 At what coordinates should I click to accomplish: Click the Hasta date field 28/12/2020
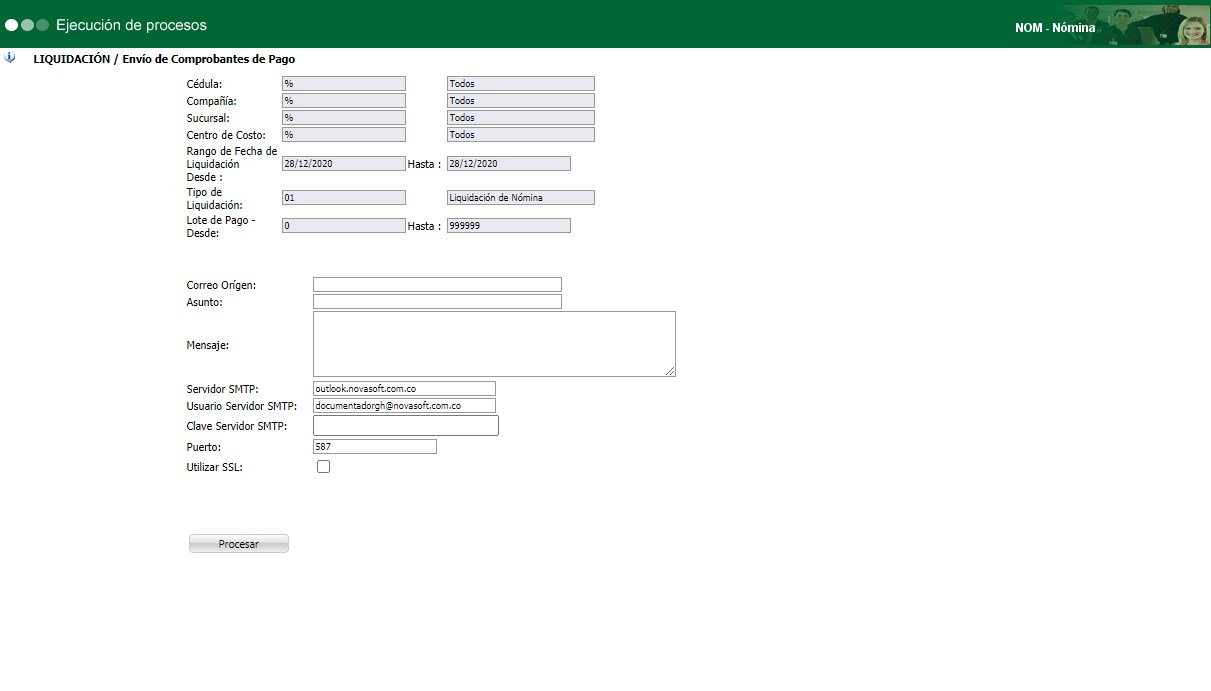point(509,164)
